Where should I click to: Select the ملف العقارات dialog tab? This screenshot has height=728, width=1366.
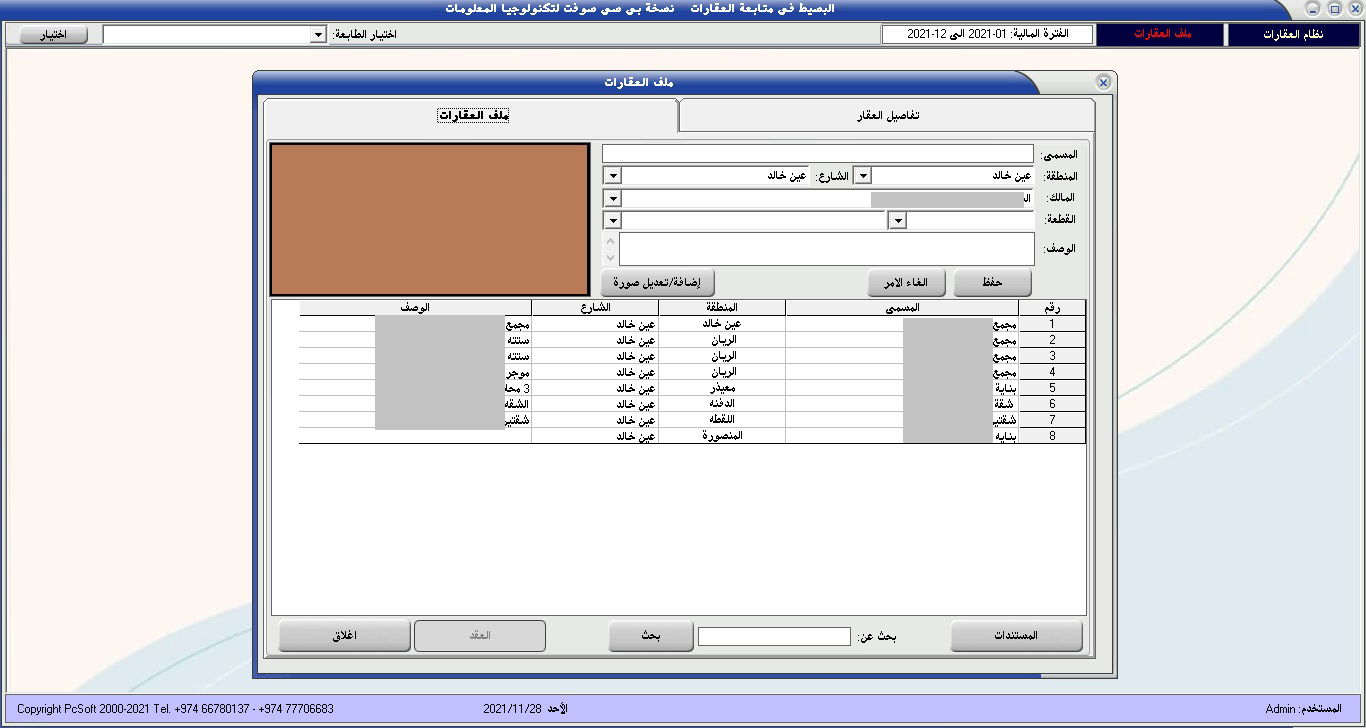[x=473, y=115]
